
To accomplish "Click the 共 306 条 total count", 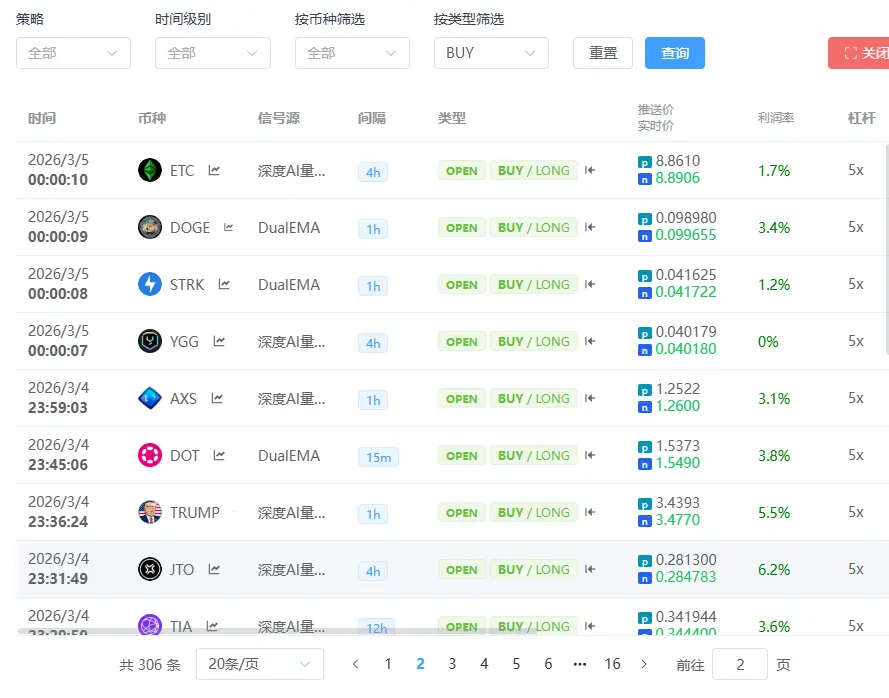I will pyautogui.click(x=150, y=665).
